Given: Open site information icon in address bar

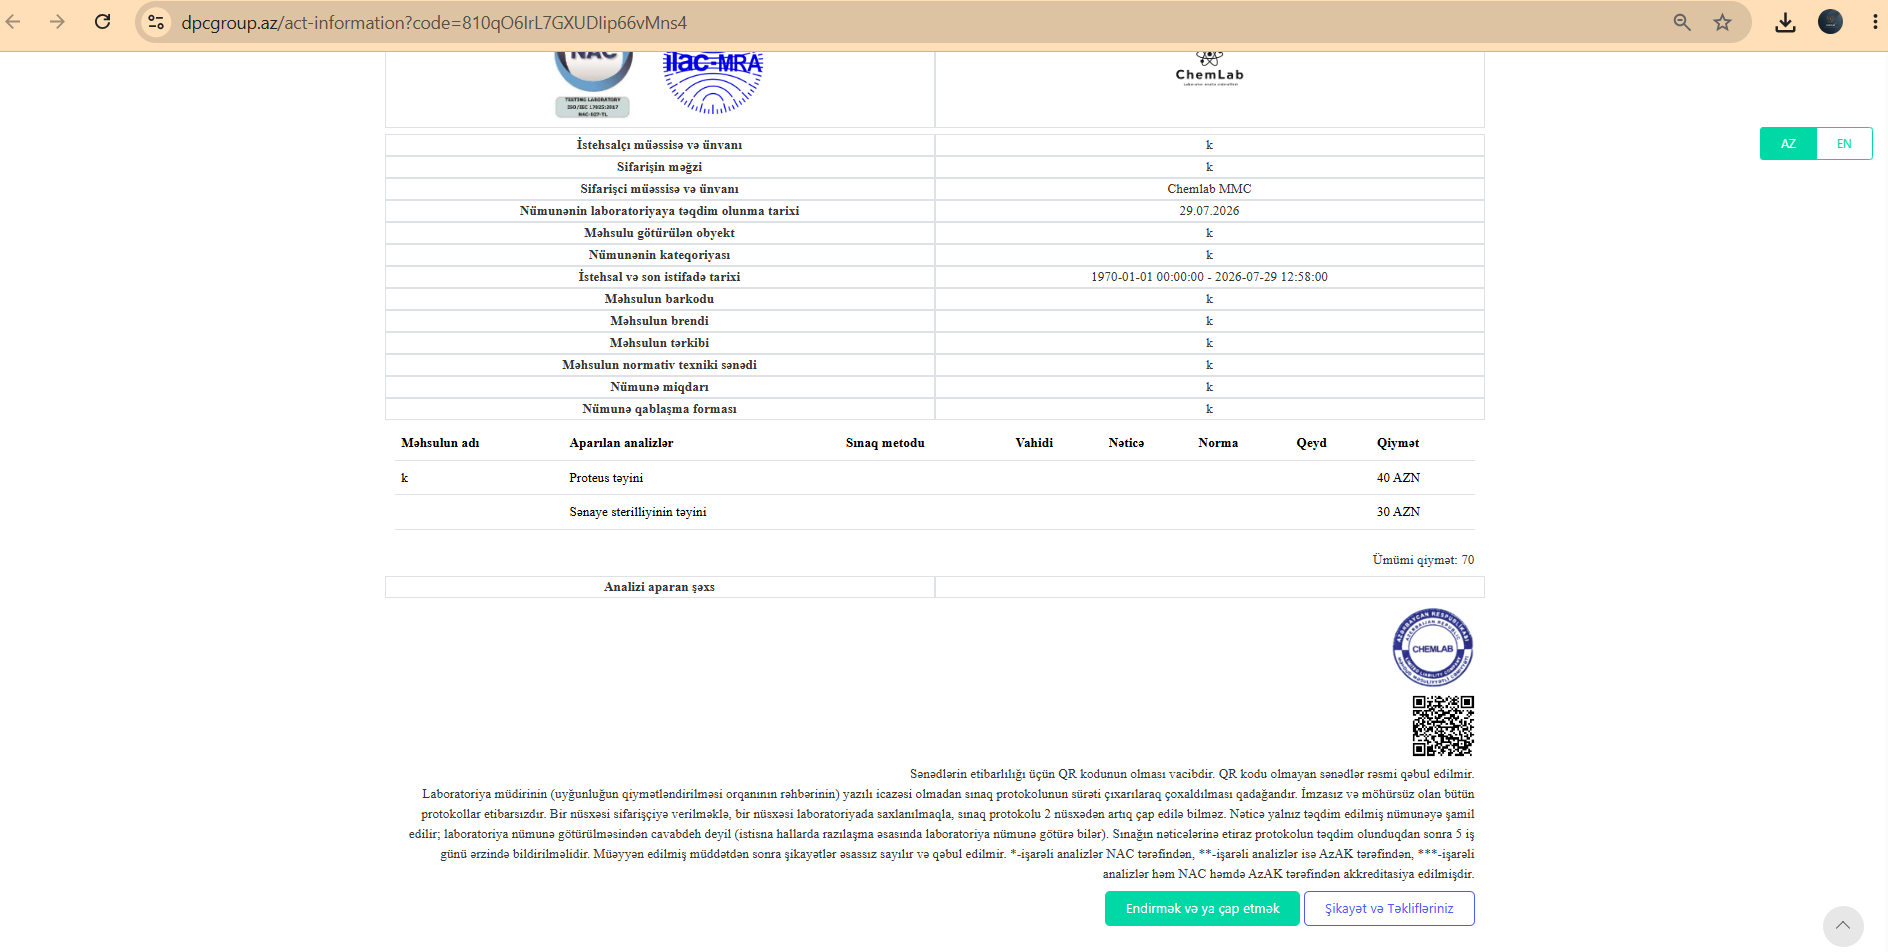Looking at the screenshot, I should 156,22.
